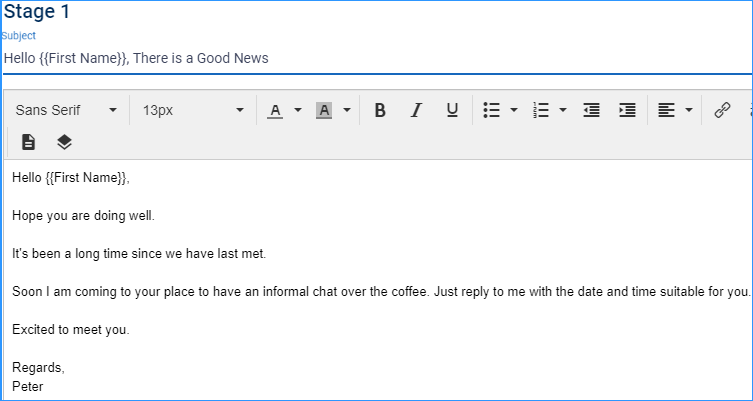Expand the highlight color dropdown arrow

tap(347, 110)
